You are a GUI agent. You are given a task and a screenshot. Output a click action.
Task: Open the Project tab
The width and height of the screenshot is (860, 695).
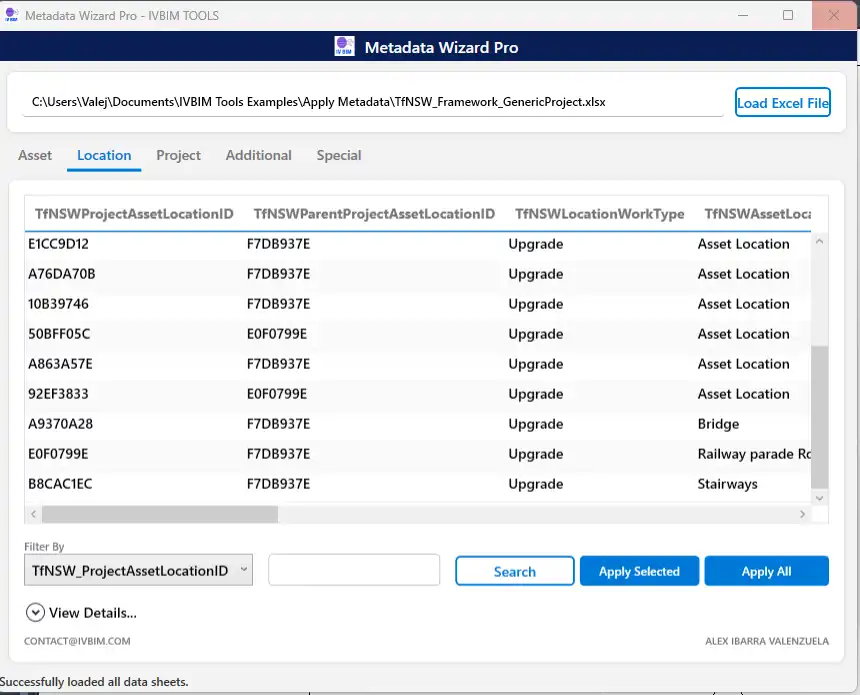(x=178, y=155)
